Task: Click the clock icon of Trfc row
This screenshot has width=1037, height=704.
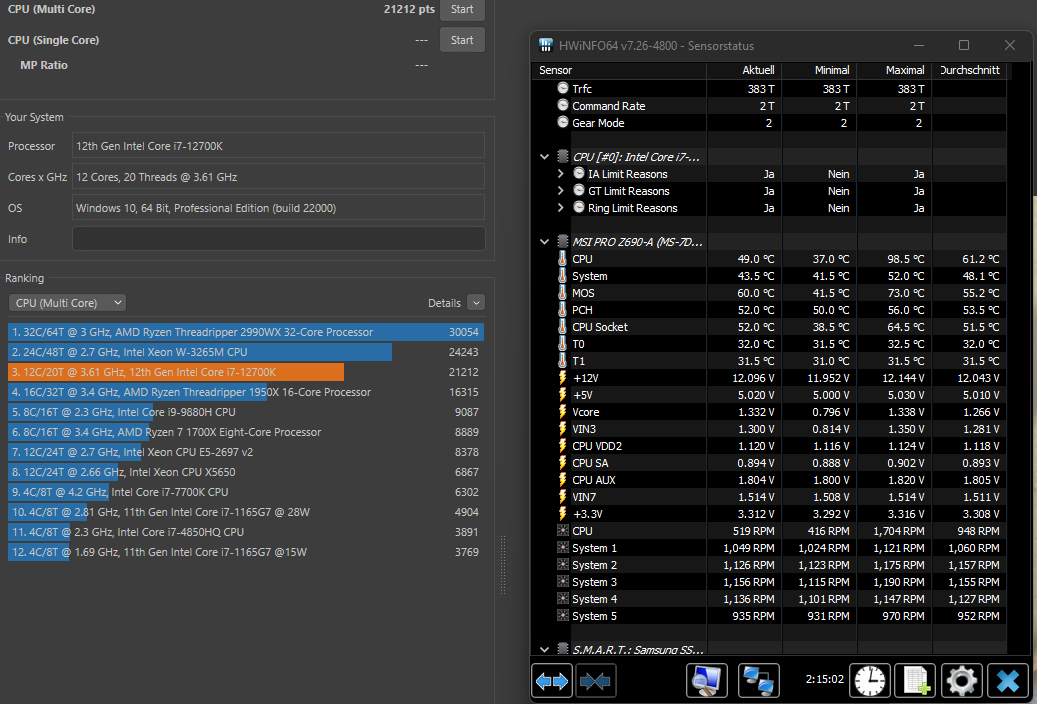Action: click(x=563, y=88)
